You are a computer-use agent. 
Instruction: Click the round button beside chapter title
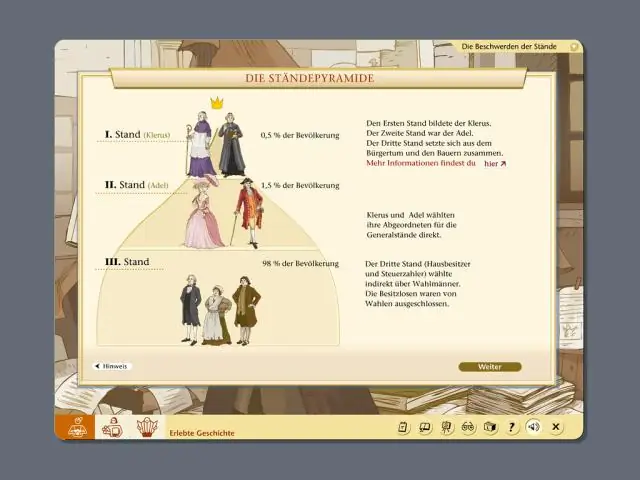click(574, 47)
